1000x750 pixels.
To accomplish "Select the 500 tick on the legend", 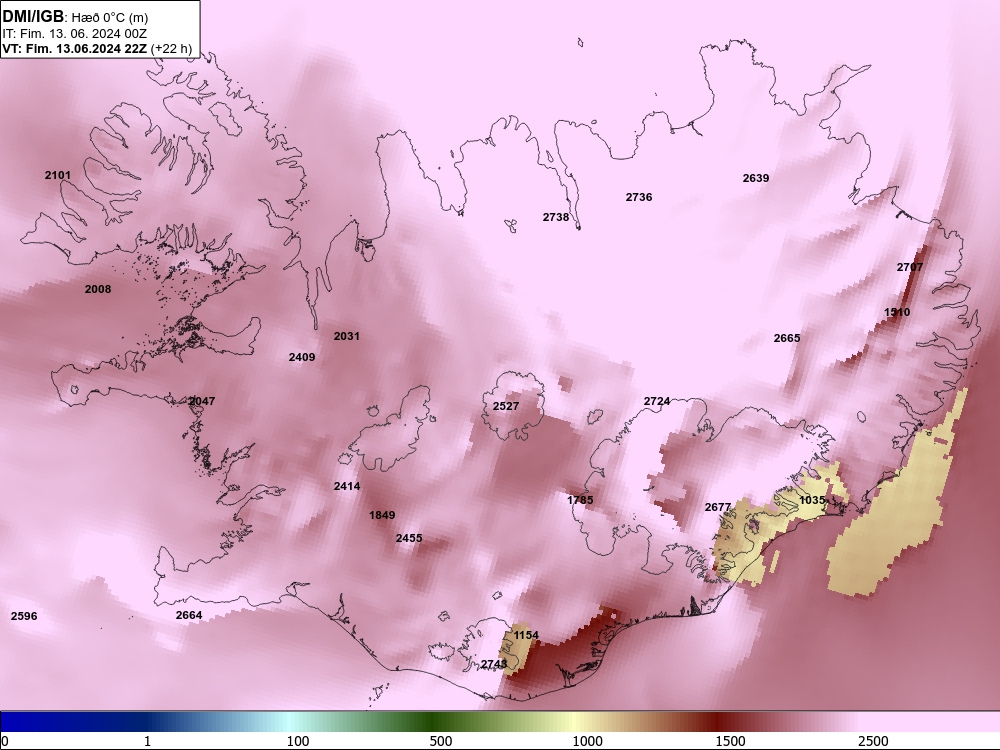I will tap(441, 741).
